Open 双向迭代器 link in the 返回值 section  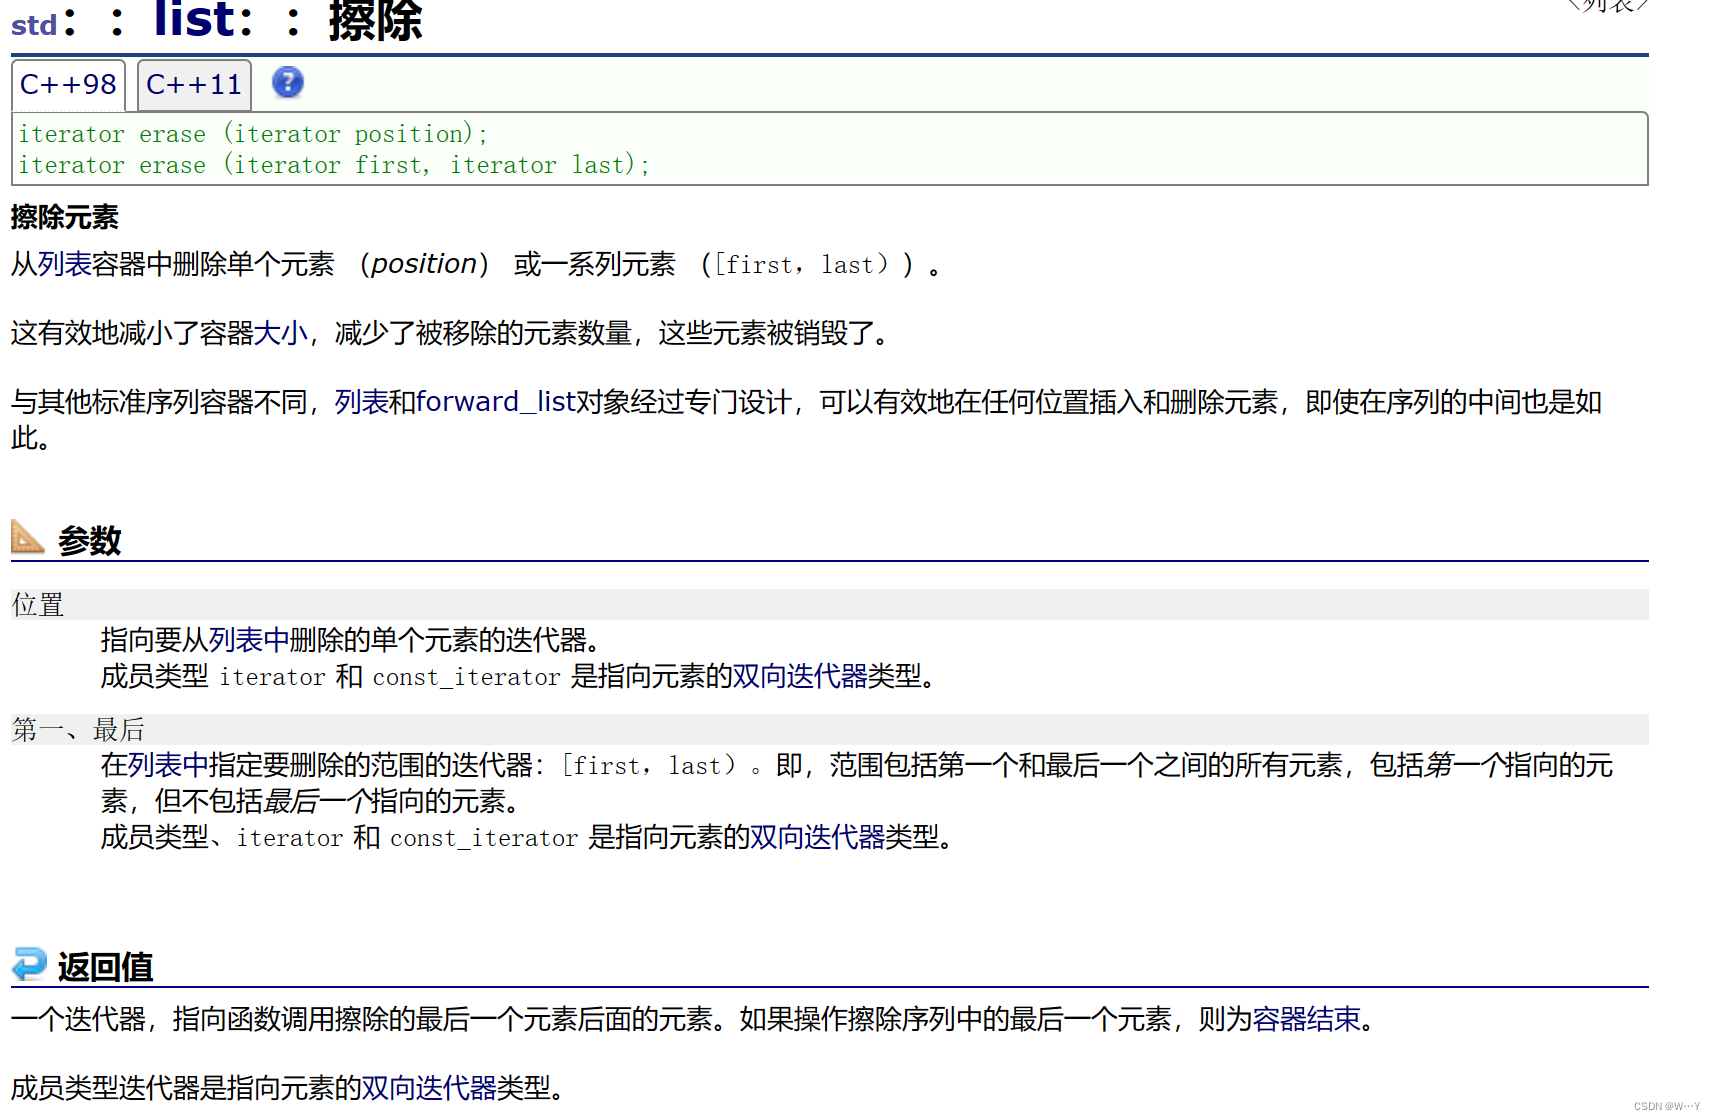(x=429, y=1087)
